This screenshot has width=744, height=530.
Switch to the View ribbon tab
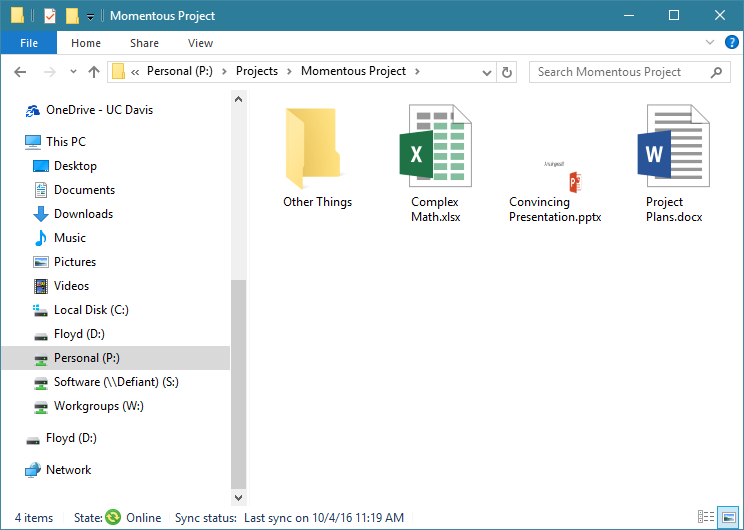tap(200, 43)
